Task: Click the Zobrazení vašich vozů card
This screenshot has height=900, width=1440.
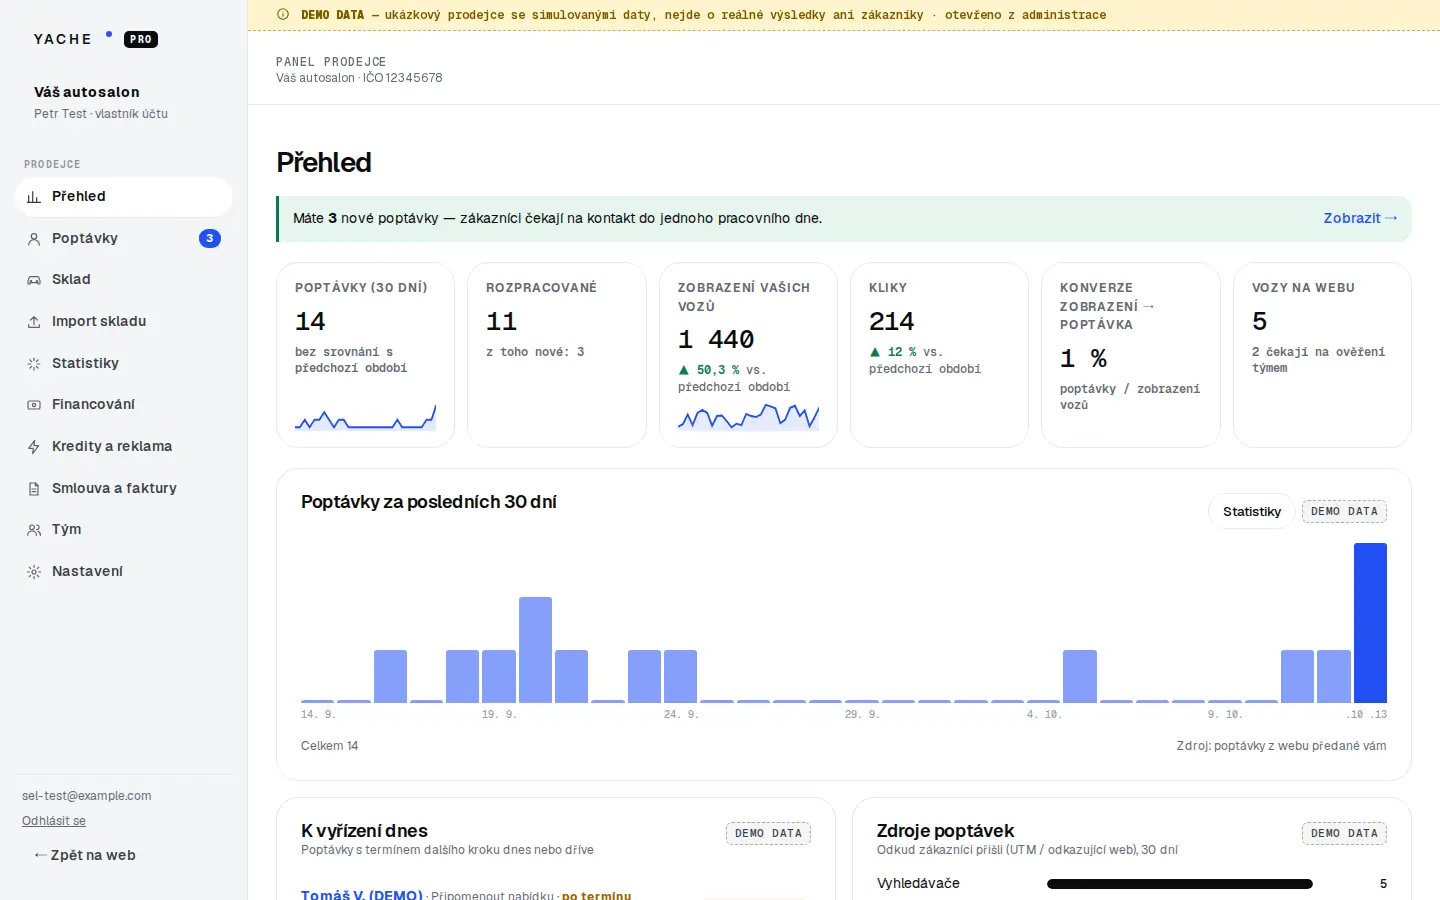Action: (748, 355)
